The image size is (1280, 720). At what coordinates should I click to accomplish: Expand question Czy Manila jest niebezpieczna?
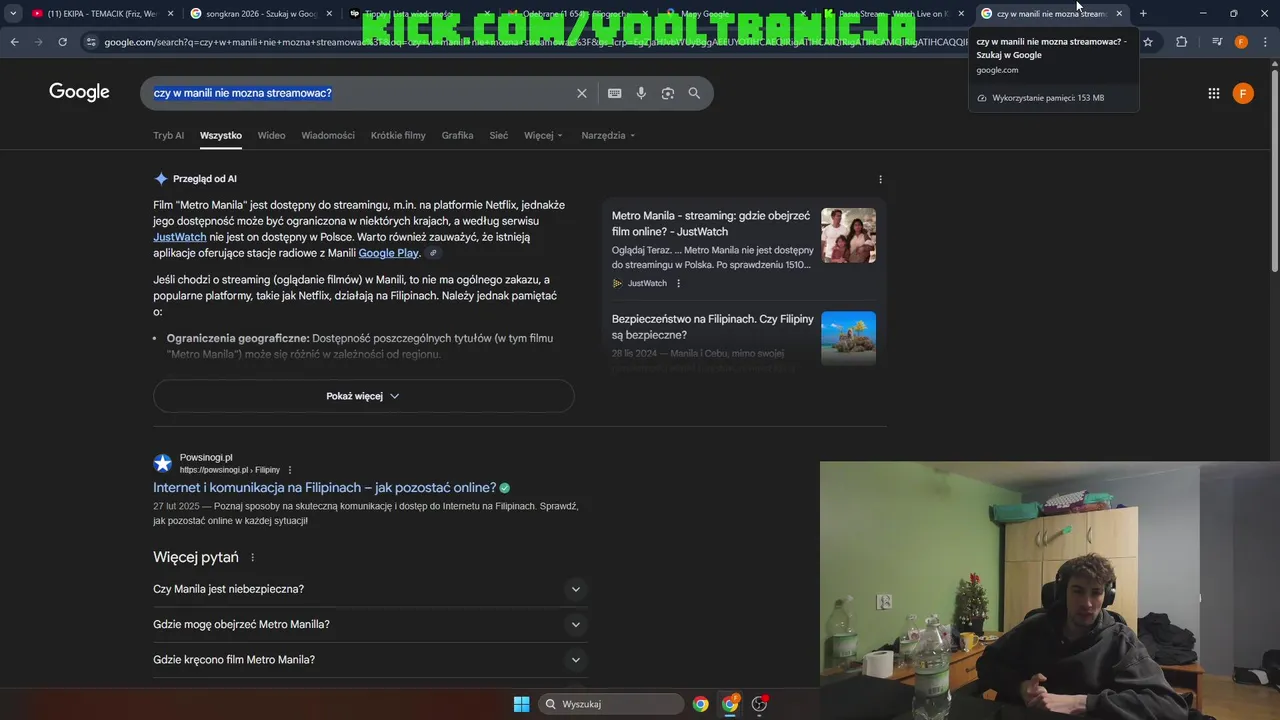pyautogui.click(x=368, y=589)
